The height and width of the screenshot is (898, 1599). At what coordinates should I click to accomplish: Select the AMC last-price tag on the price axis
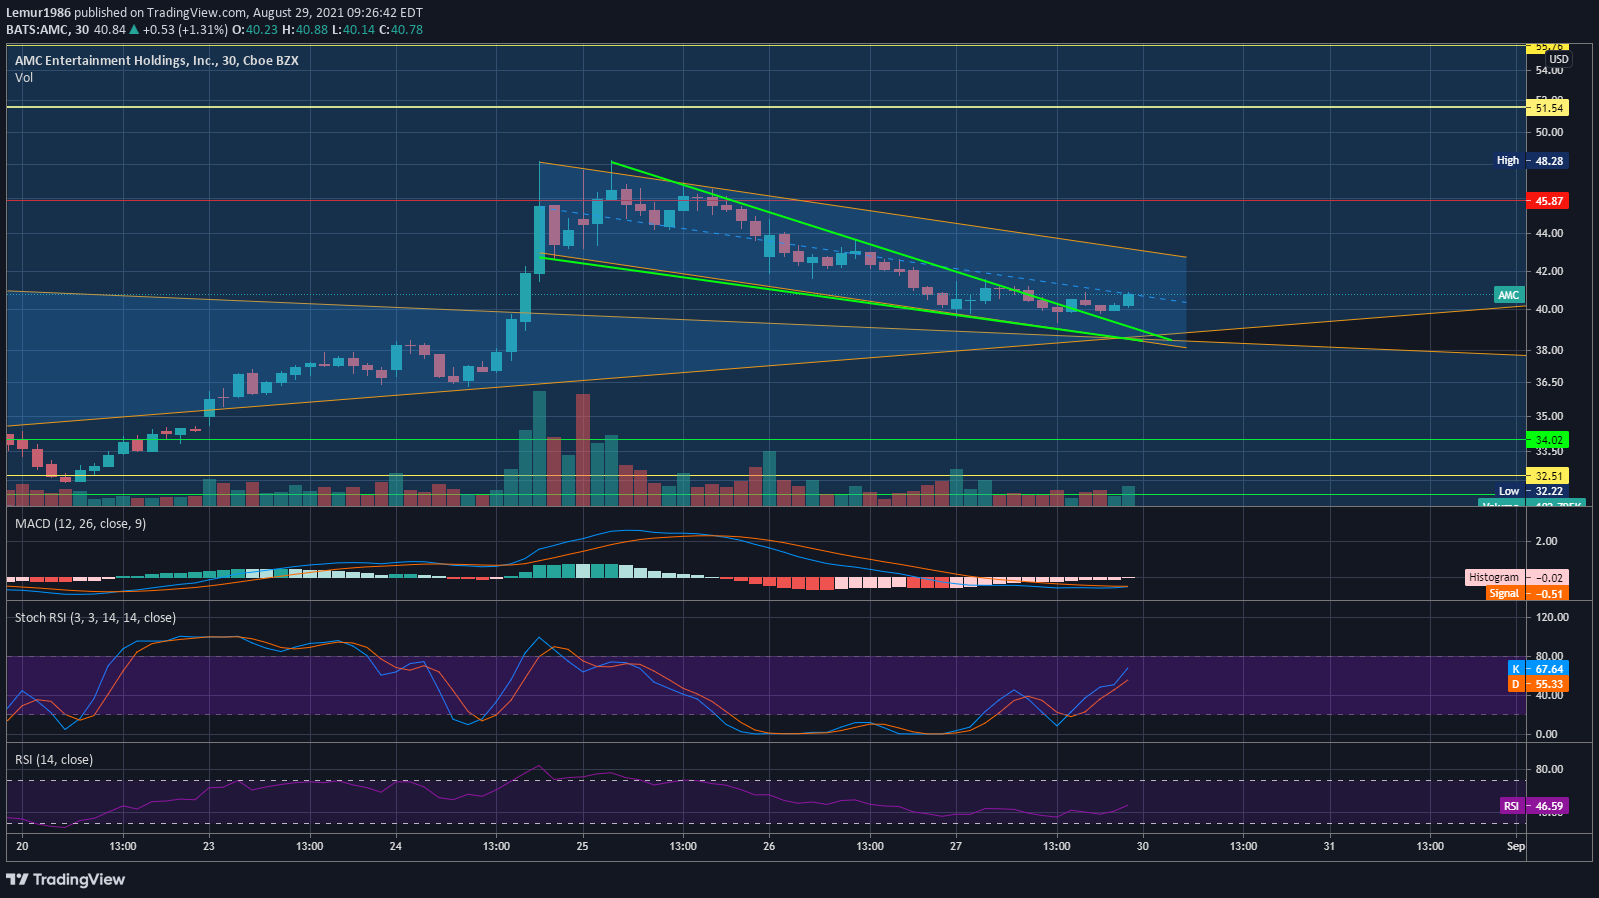tap(1508, 295)
